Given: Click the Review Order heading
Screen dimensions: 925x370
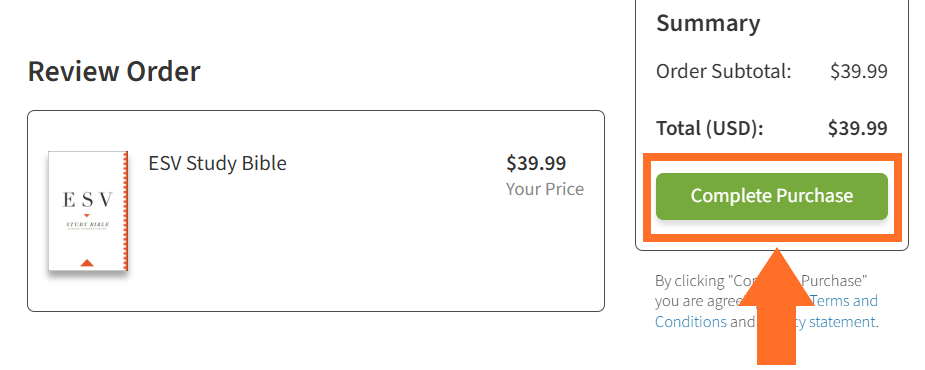Looking at the screenshot, I should tap(114, 71).
